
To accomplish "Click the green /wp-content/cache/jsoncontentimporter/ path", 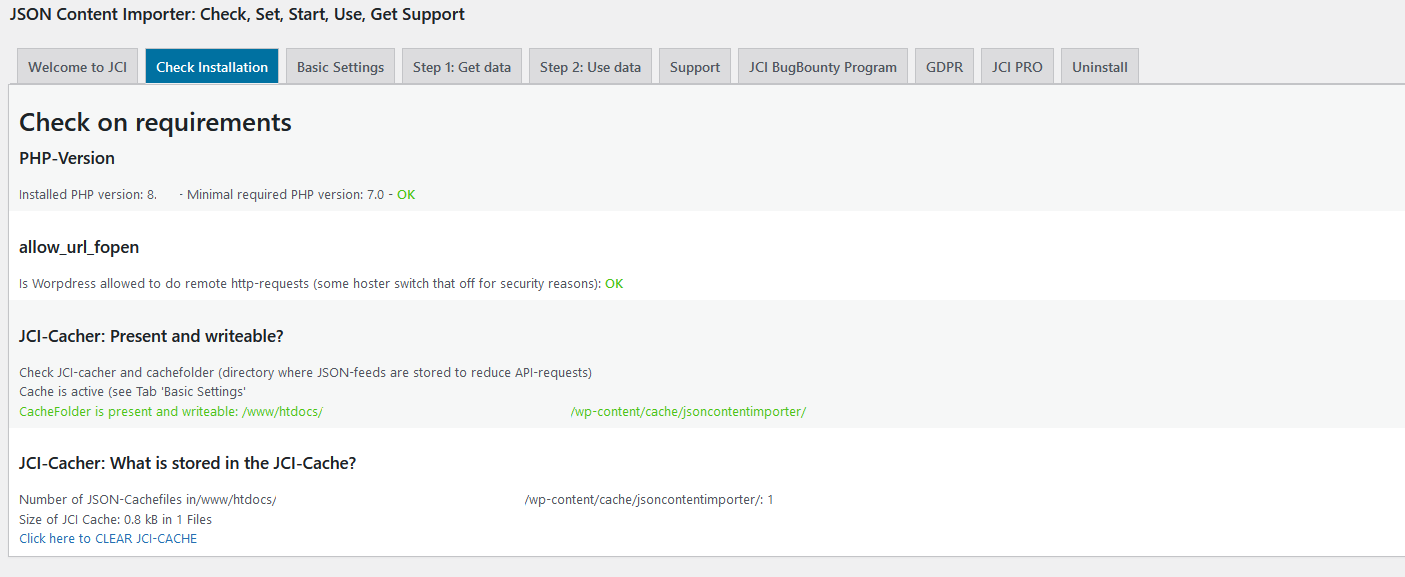I will click(x=688, y=411).
